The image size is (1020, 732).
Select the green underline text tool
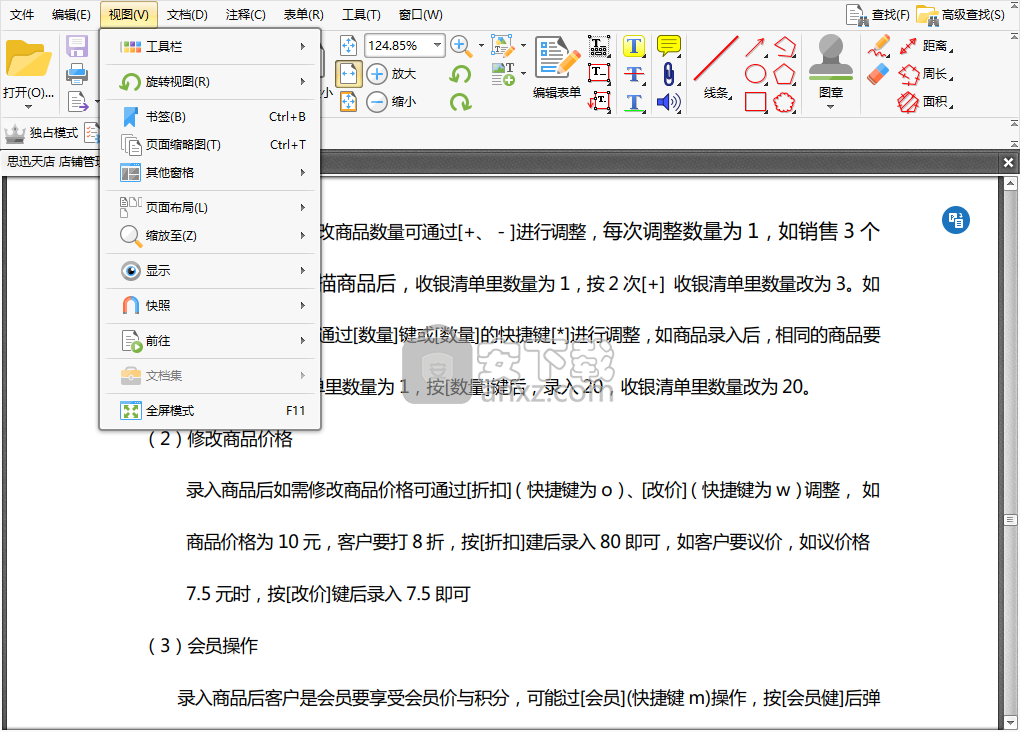pos(634,102)
